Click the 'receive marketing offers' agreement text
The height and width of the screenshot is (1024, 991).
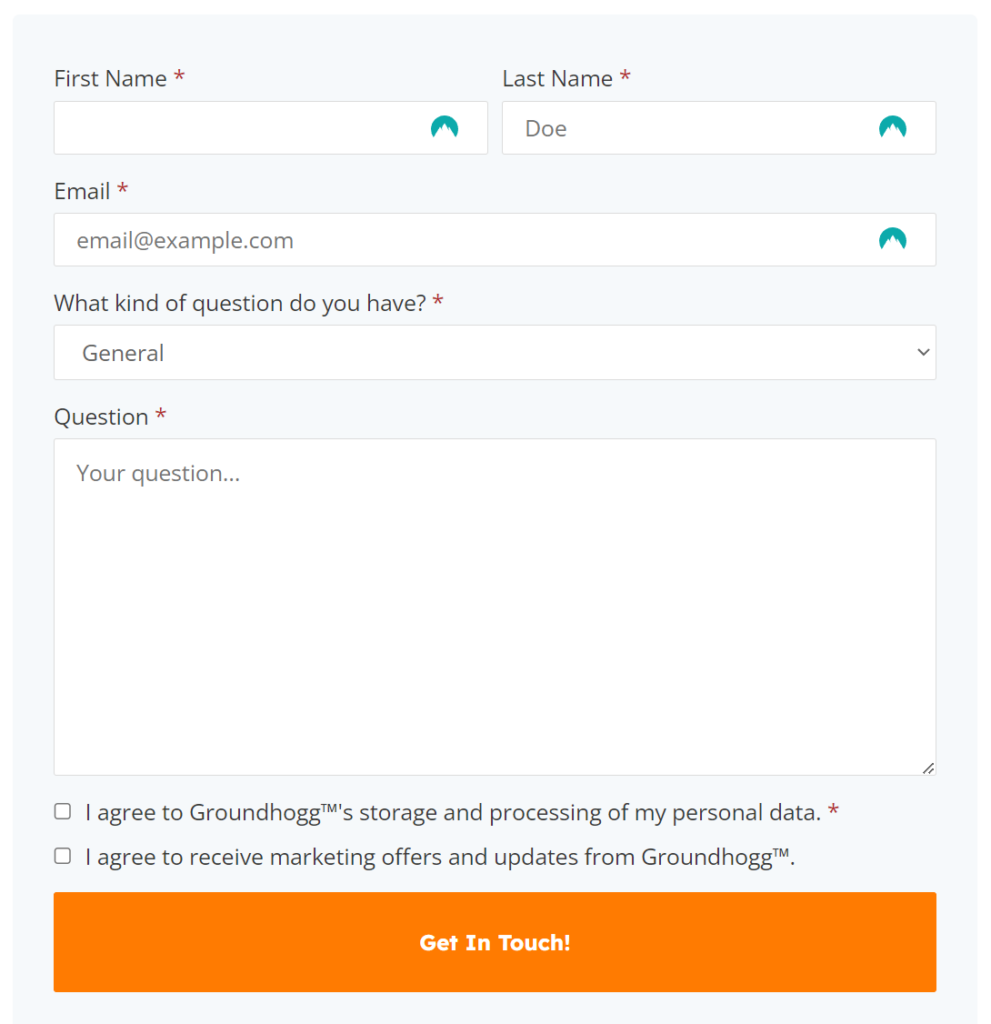point(438,857)
